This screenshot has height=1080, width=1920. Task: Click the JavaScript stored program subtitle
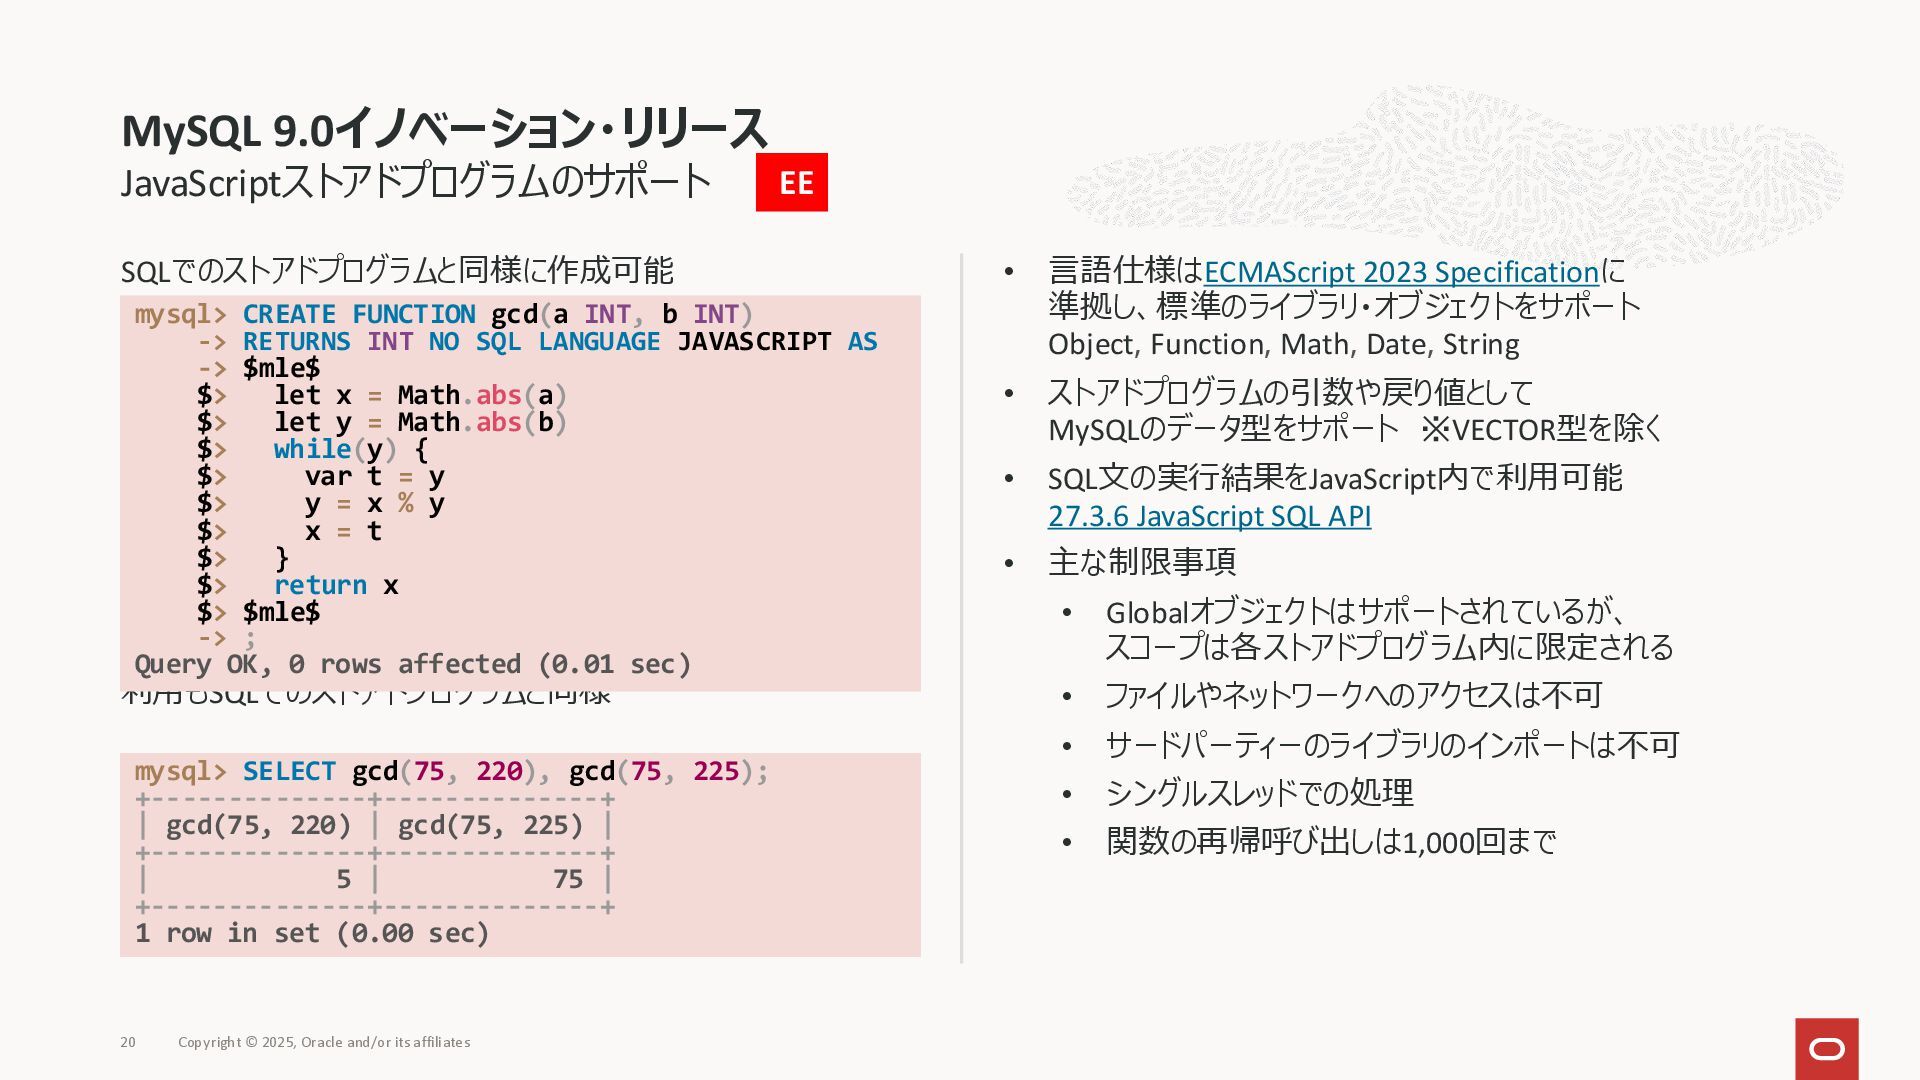[415, 182]
